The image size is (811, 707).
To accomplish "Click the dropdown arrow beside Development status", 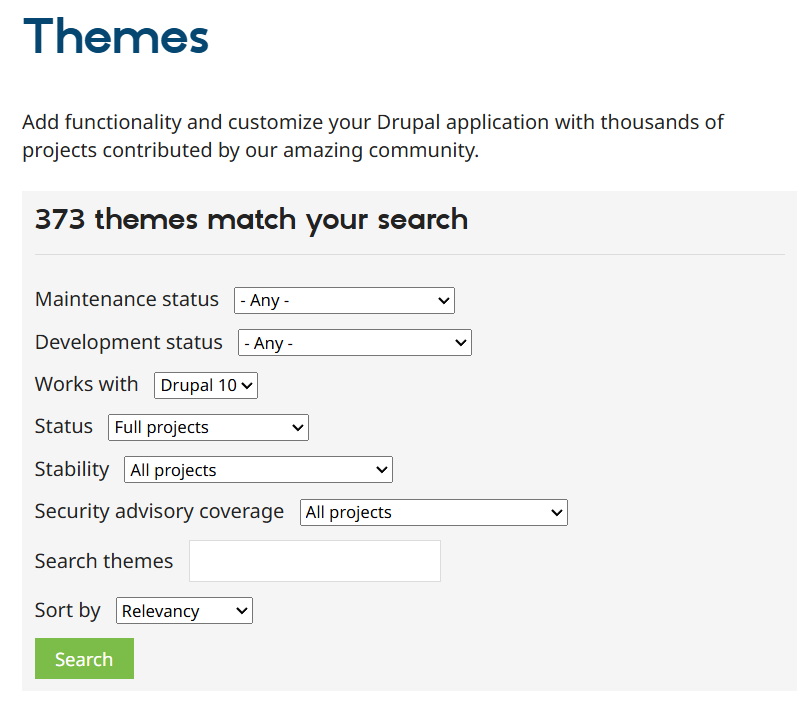I will [463, 342].
